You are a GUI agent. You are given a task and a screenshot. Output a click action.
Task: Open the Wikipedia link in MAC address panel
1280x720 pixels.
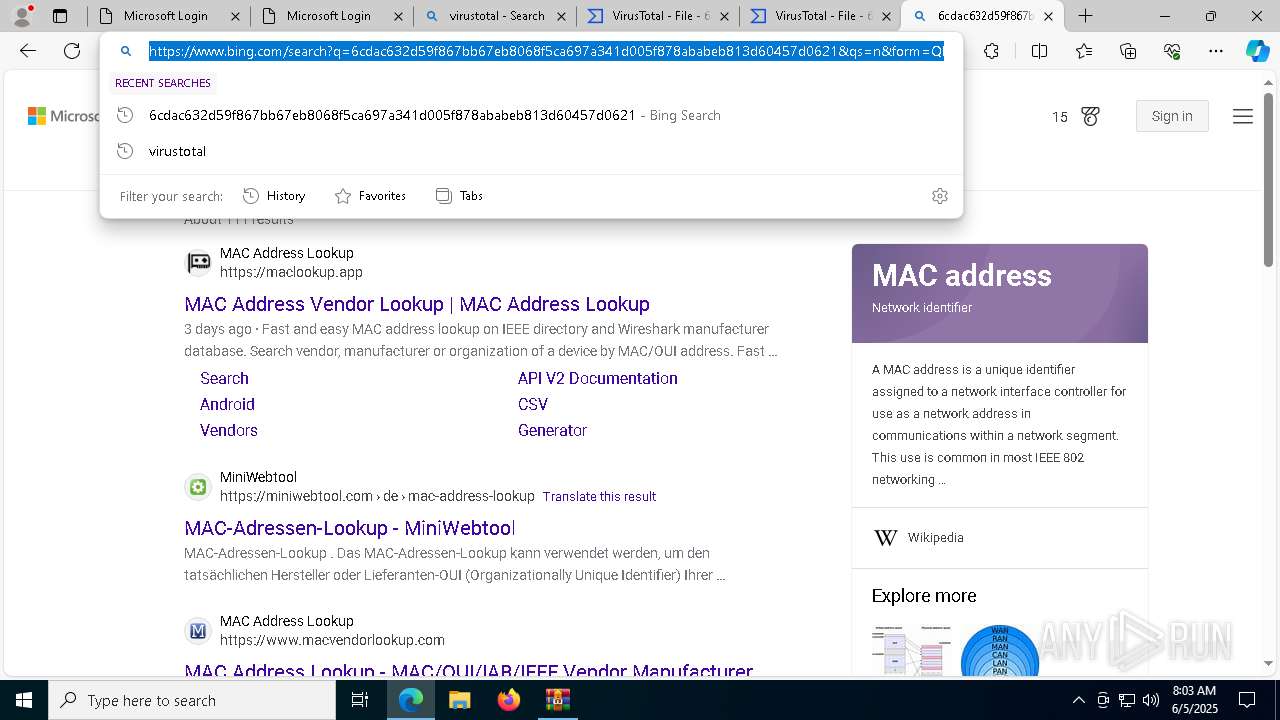(935, 538)
